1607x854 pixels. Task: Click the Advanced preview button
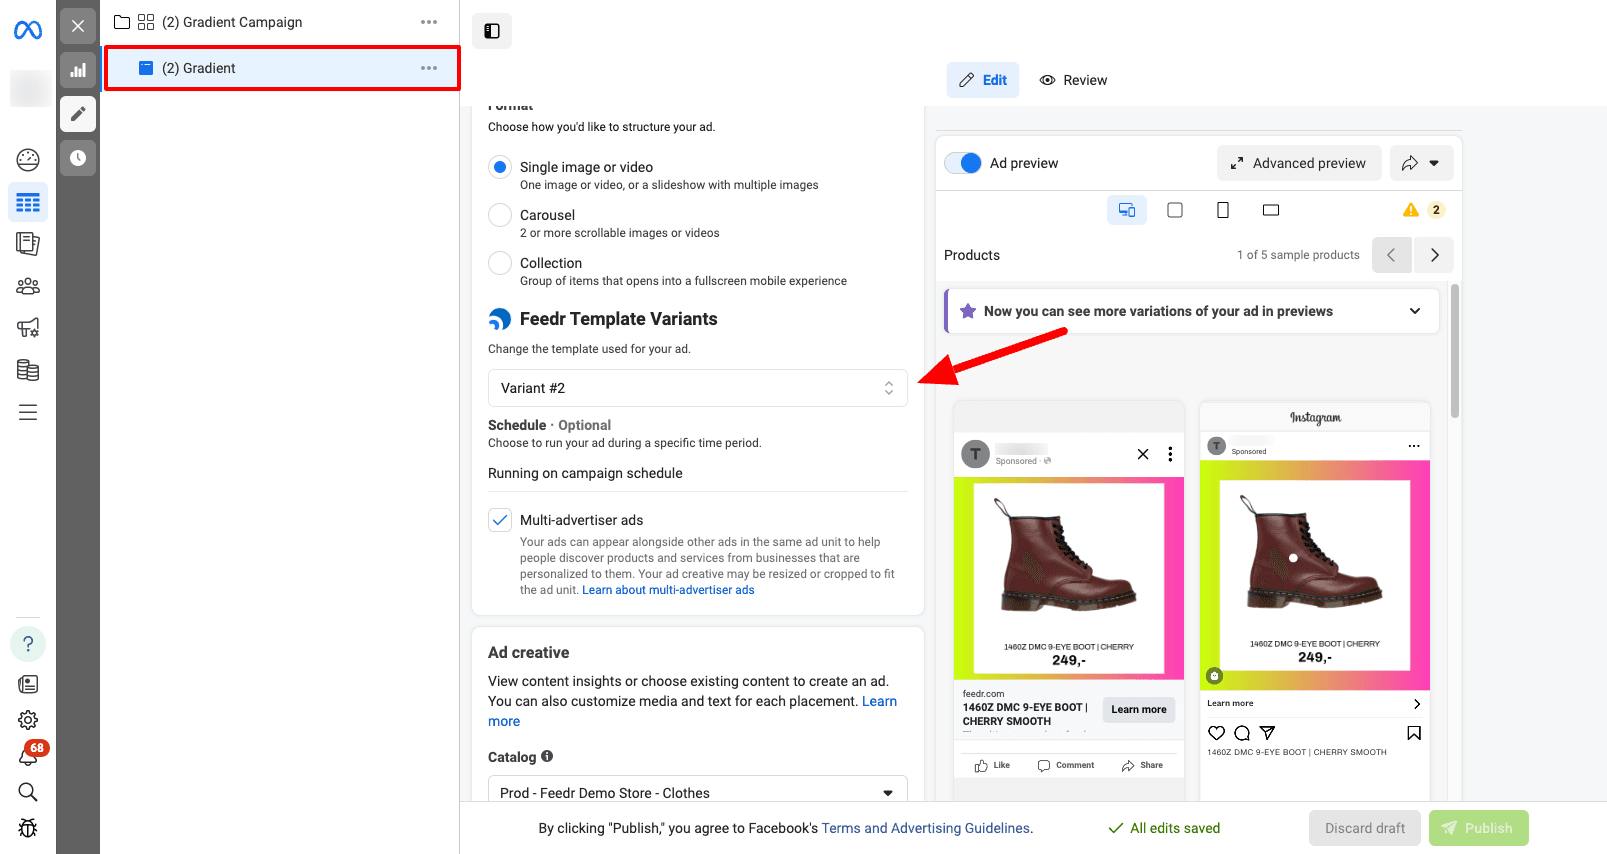1298,163
